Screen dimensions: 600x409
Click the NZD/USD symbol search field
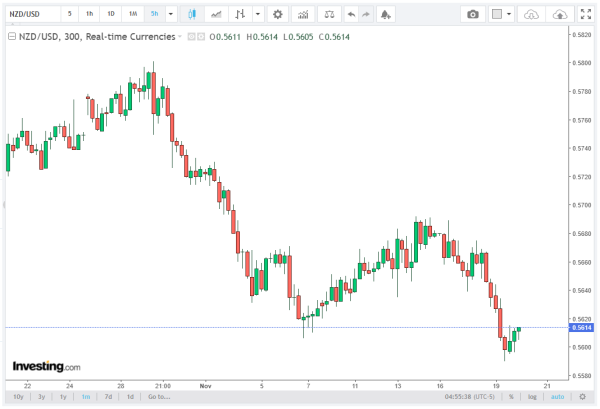point(30,15)
